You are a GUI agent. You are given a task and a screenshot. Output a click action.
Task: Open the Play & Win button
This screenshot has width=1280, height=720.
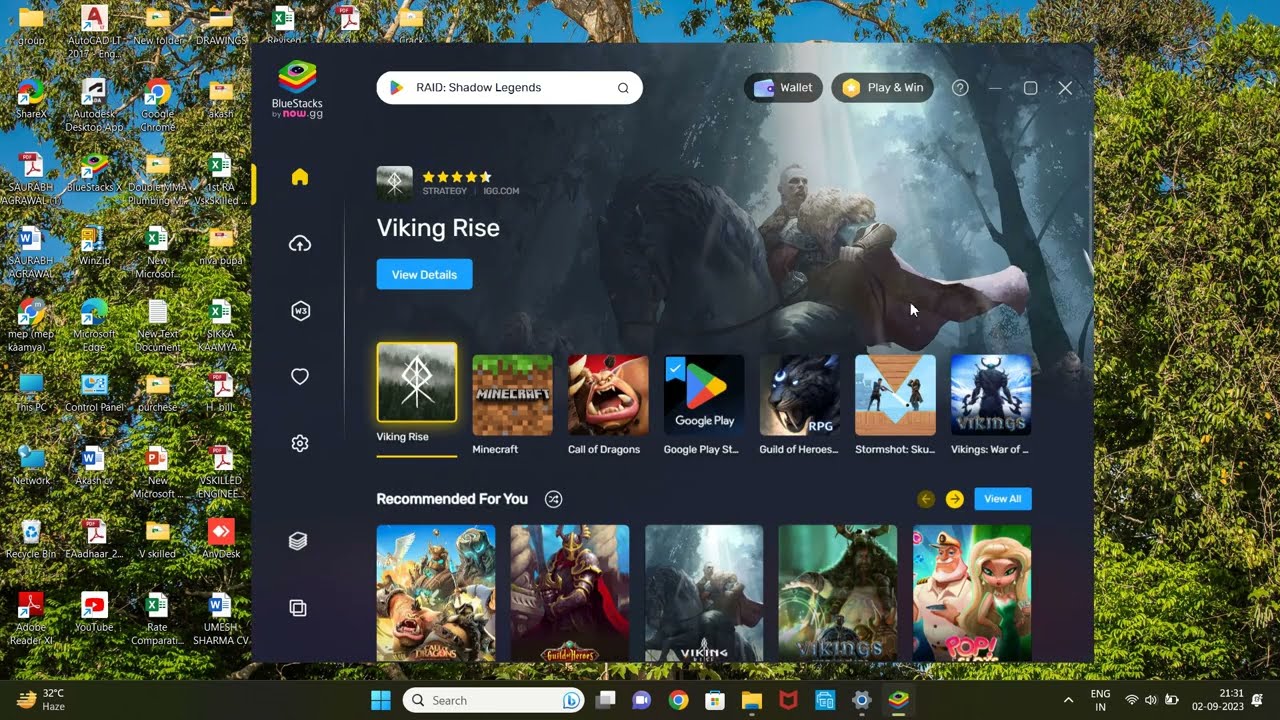click(x=883, y=88)
